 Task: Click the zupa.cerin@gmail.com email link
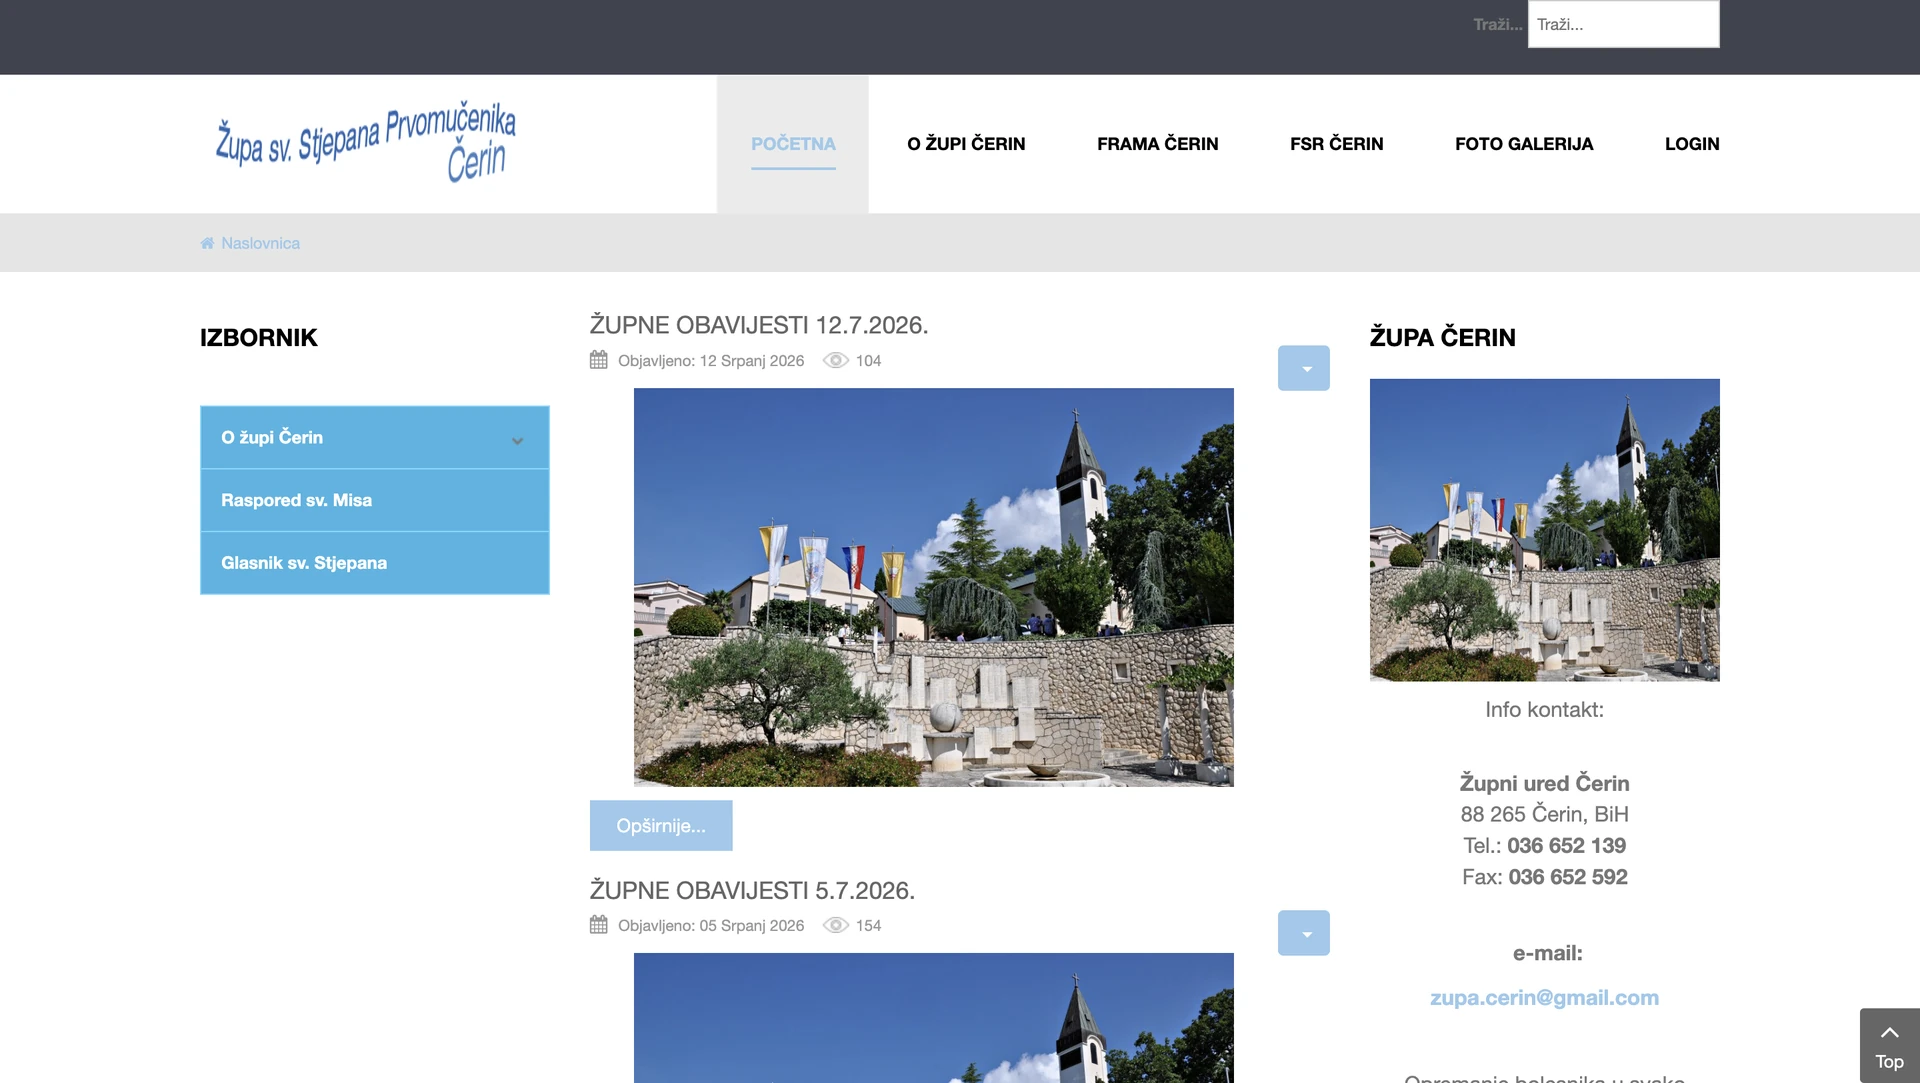pyautogui.click(x=1544, y=997)
